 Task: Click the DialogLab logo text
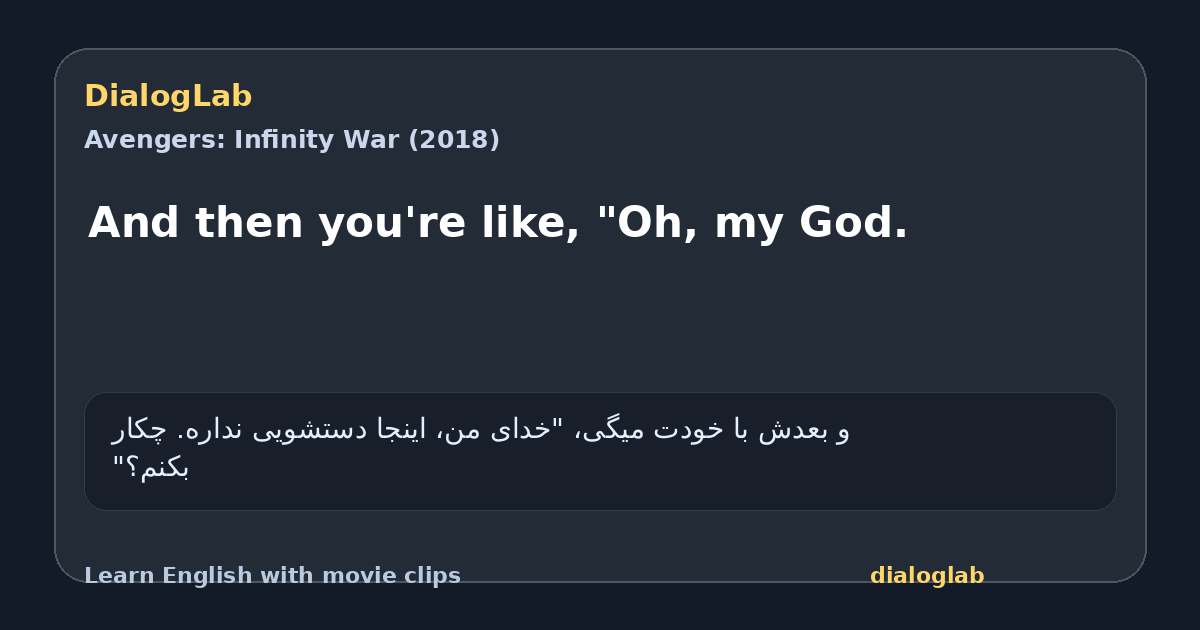coord(168,97)
